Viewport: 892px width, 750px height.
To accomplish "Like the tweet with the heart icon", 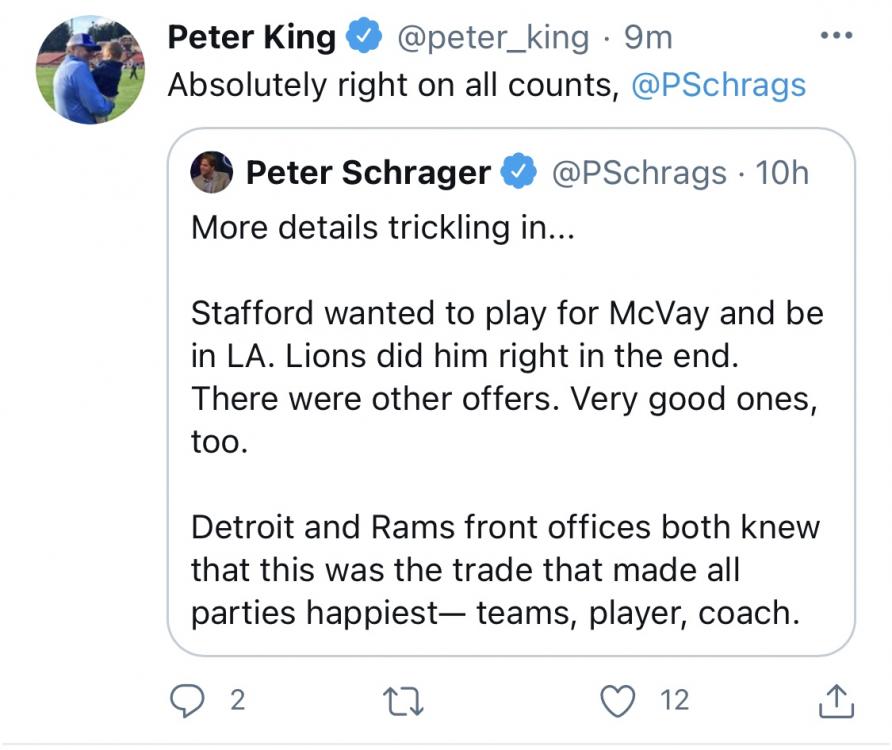I will (620, 701).
